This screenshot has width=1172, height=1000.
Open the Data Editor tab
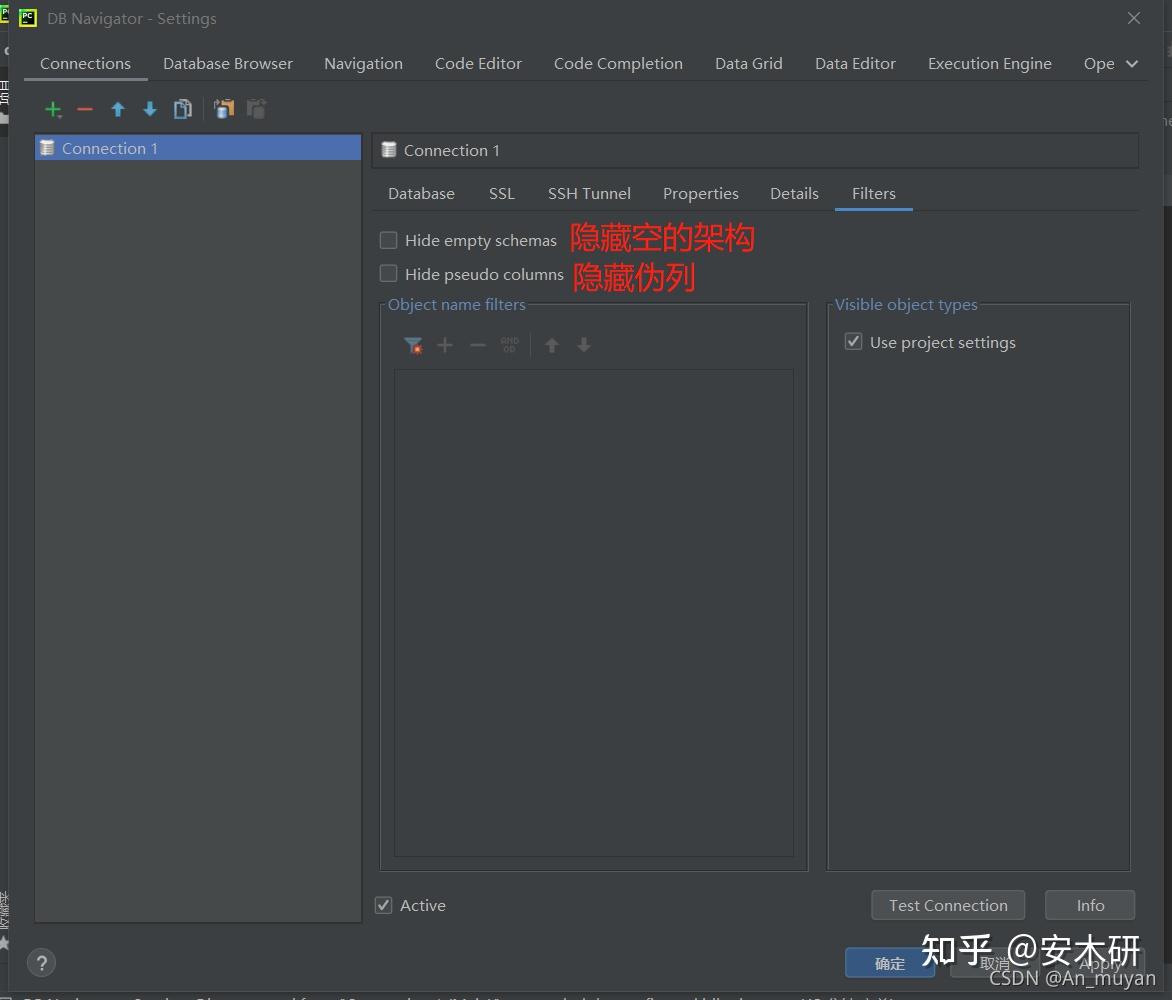[x=855, y=64]
